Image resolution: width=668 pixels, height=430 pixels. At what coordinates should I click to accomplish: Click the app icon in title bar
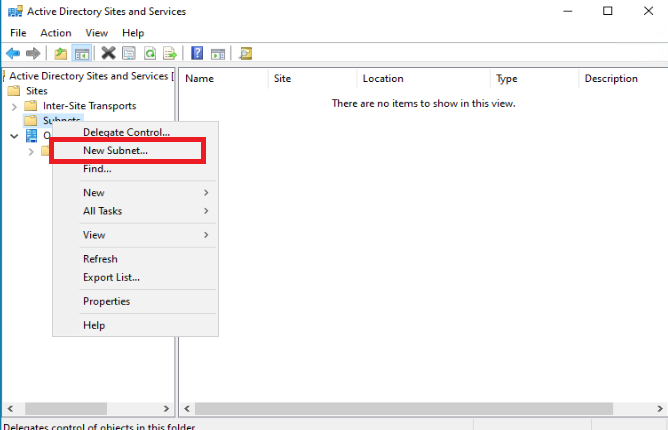pos(15,11)
